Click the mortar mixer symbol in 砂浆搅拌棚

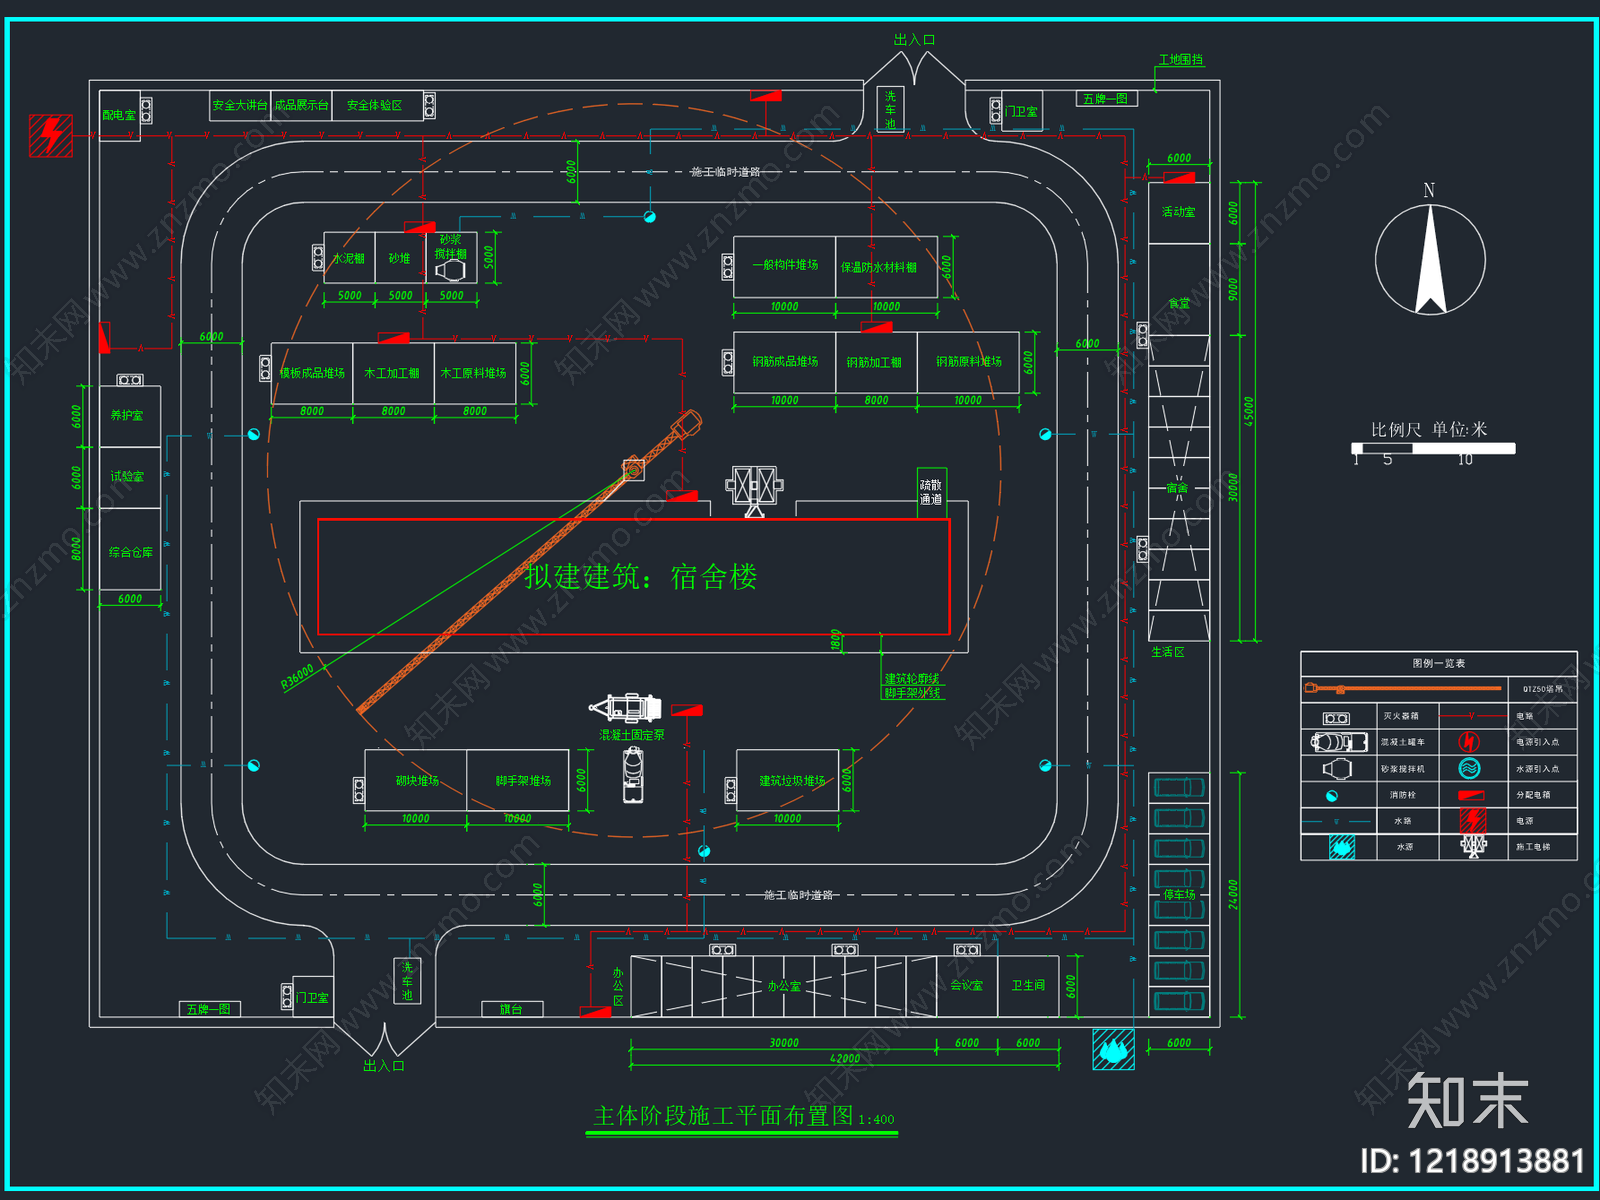point(450,270)
